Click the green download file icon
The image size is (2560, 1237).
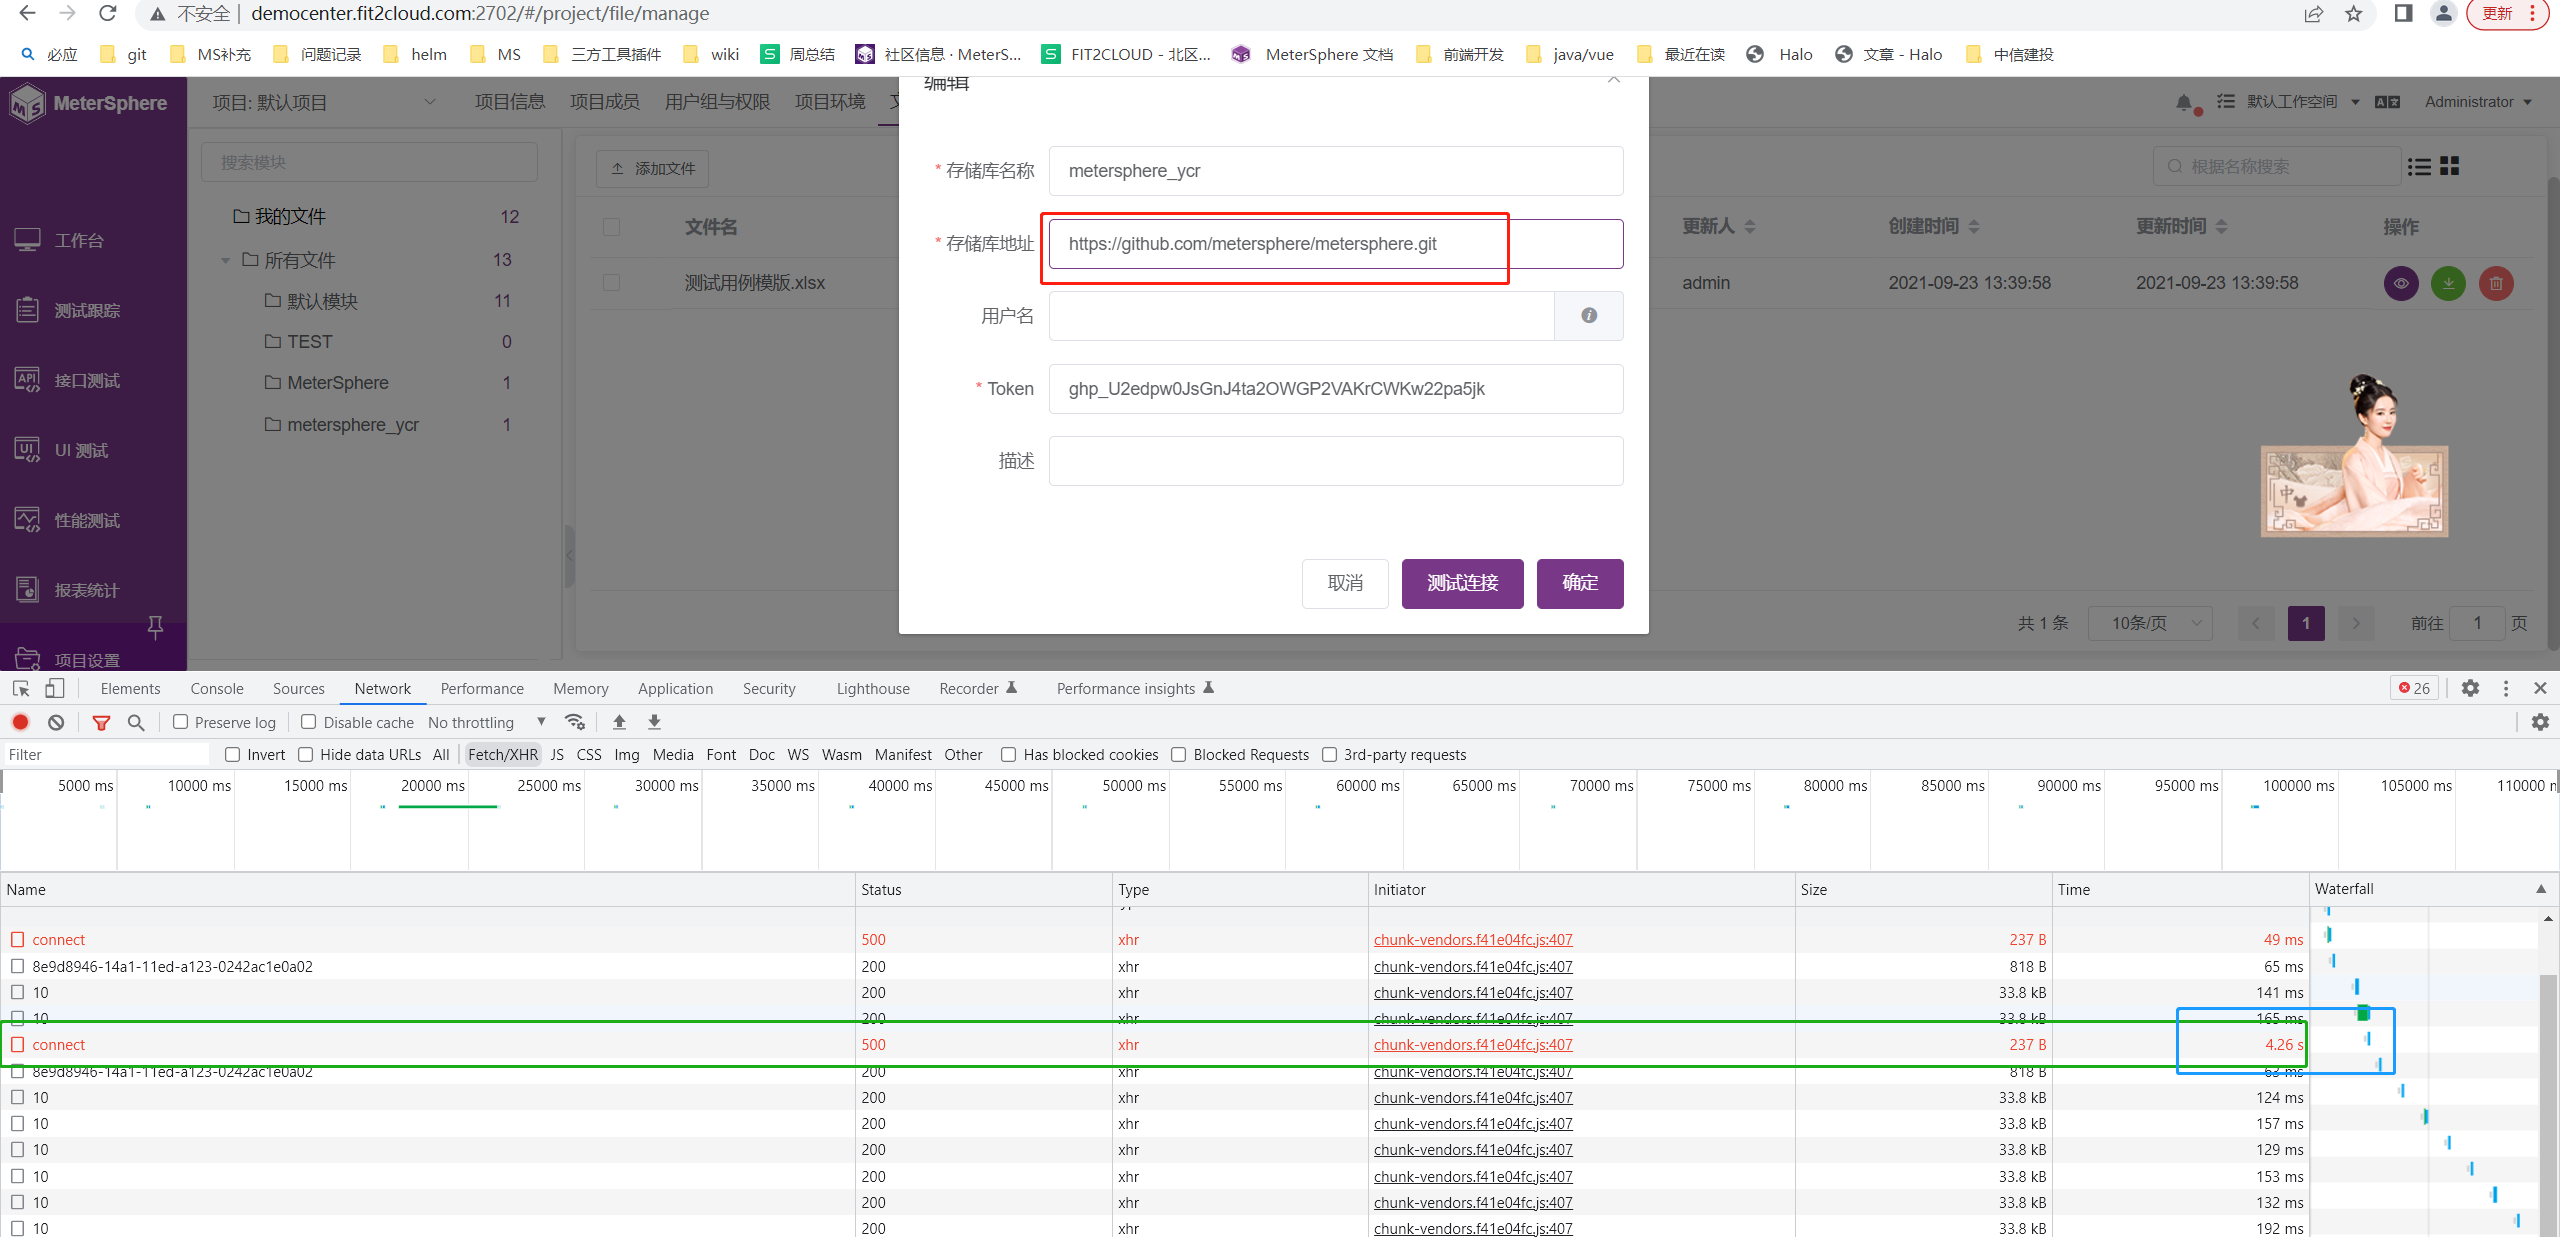(x=2448, y=283)
